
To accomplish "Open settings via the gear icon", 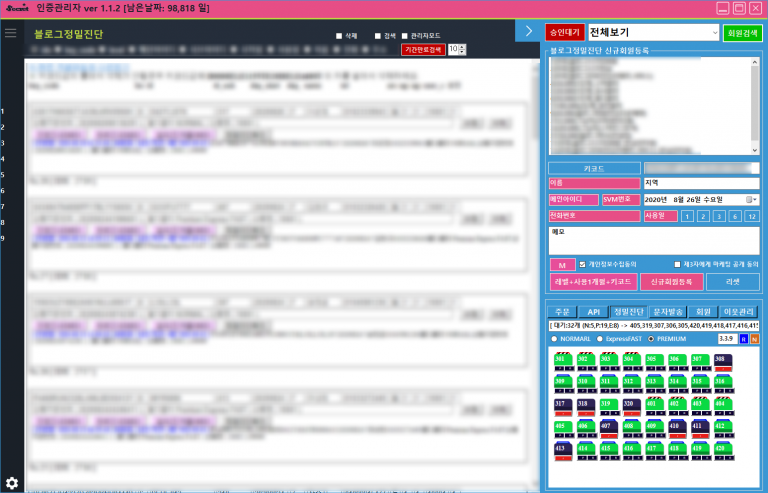I will coord(12,483).
